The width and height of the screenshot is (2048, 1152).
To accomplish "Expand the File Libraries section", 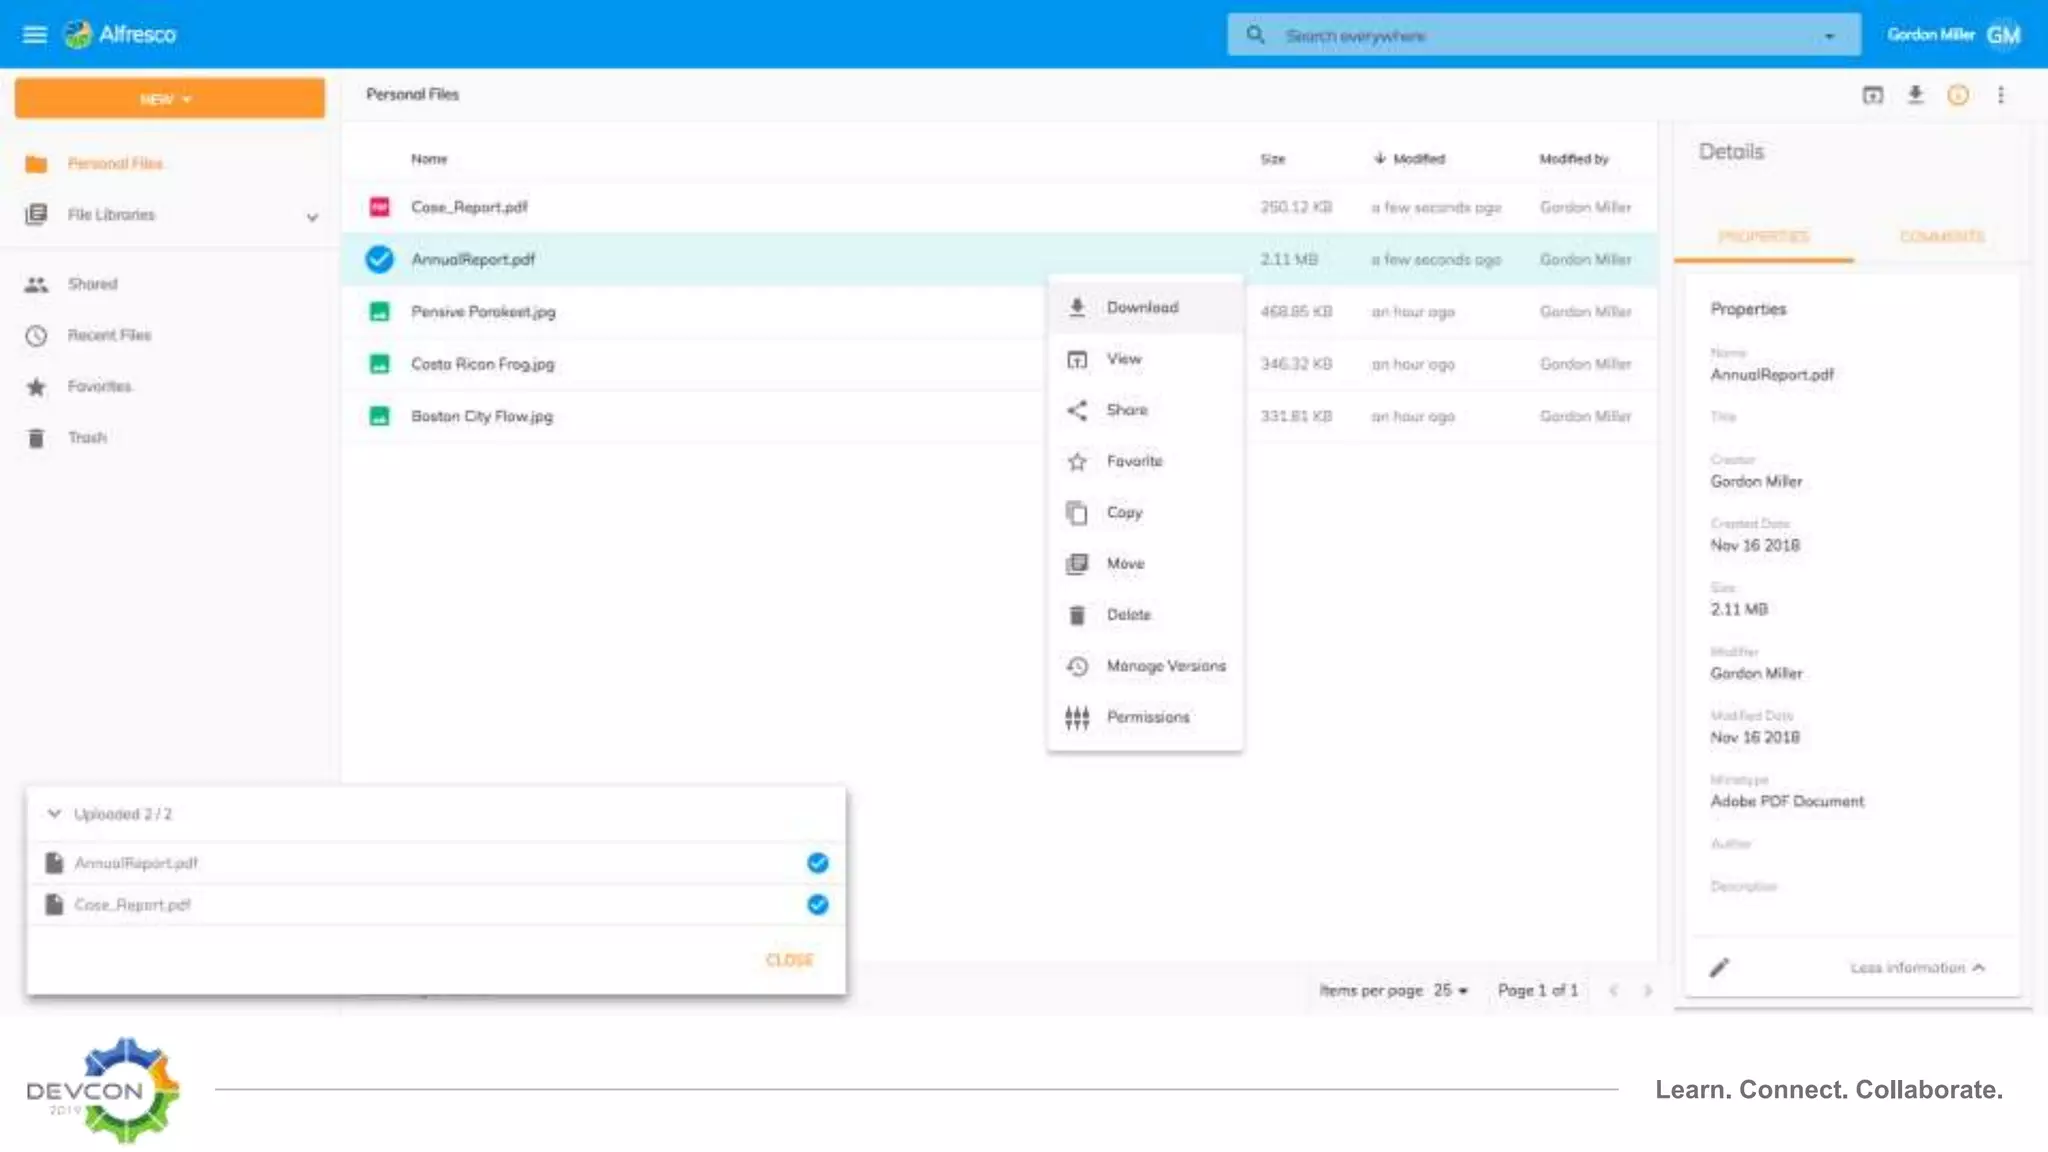I will (312, 216).
